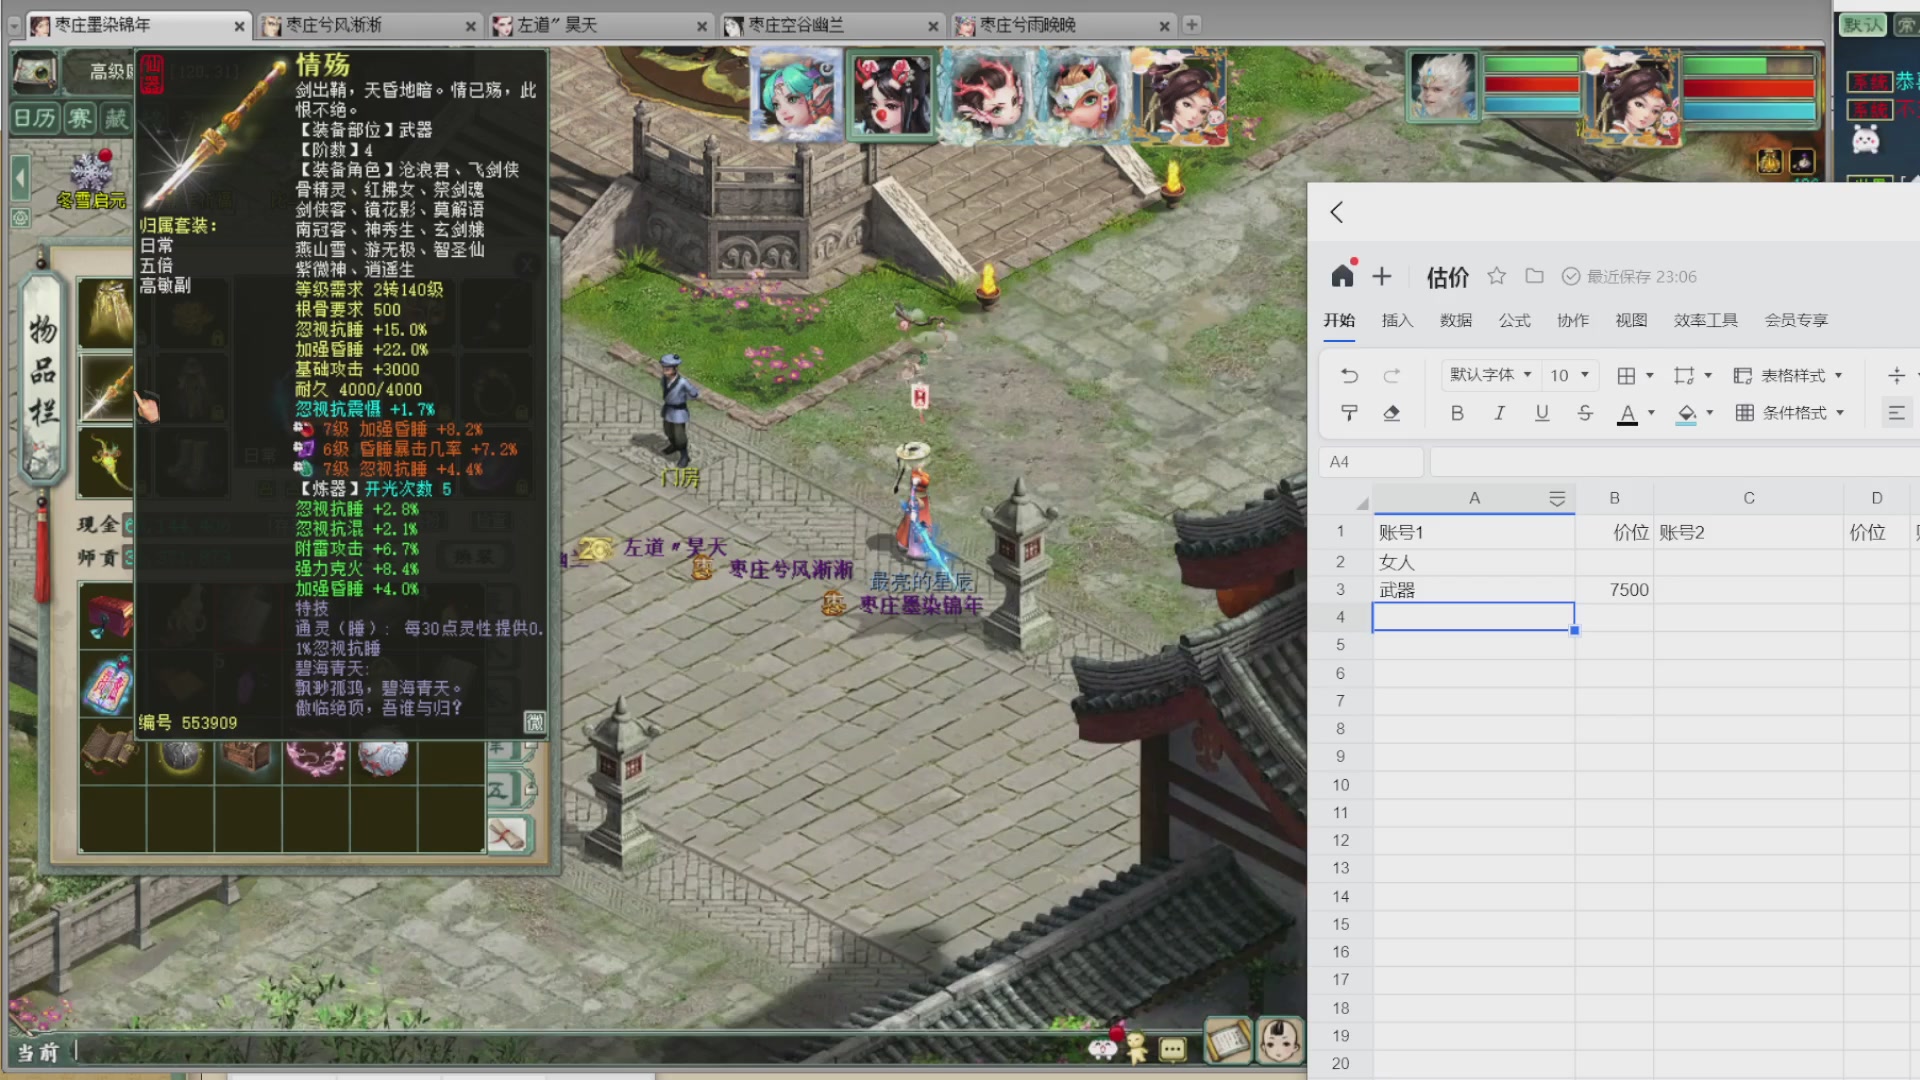Toggle bold formatting
1920x1080 pixels.
1457,413
